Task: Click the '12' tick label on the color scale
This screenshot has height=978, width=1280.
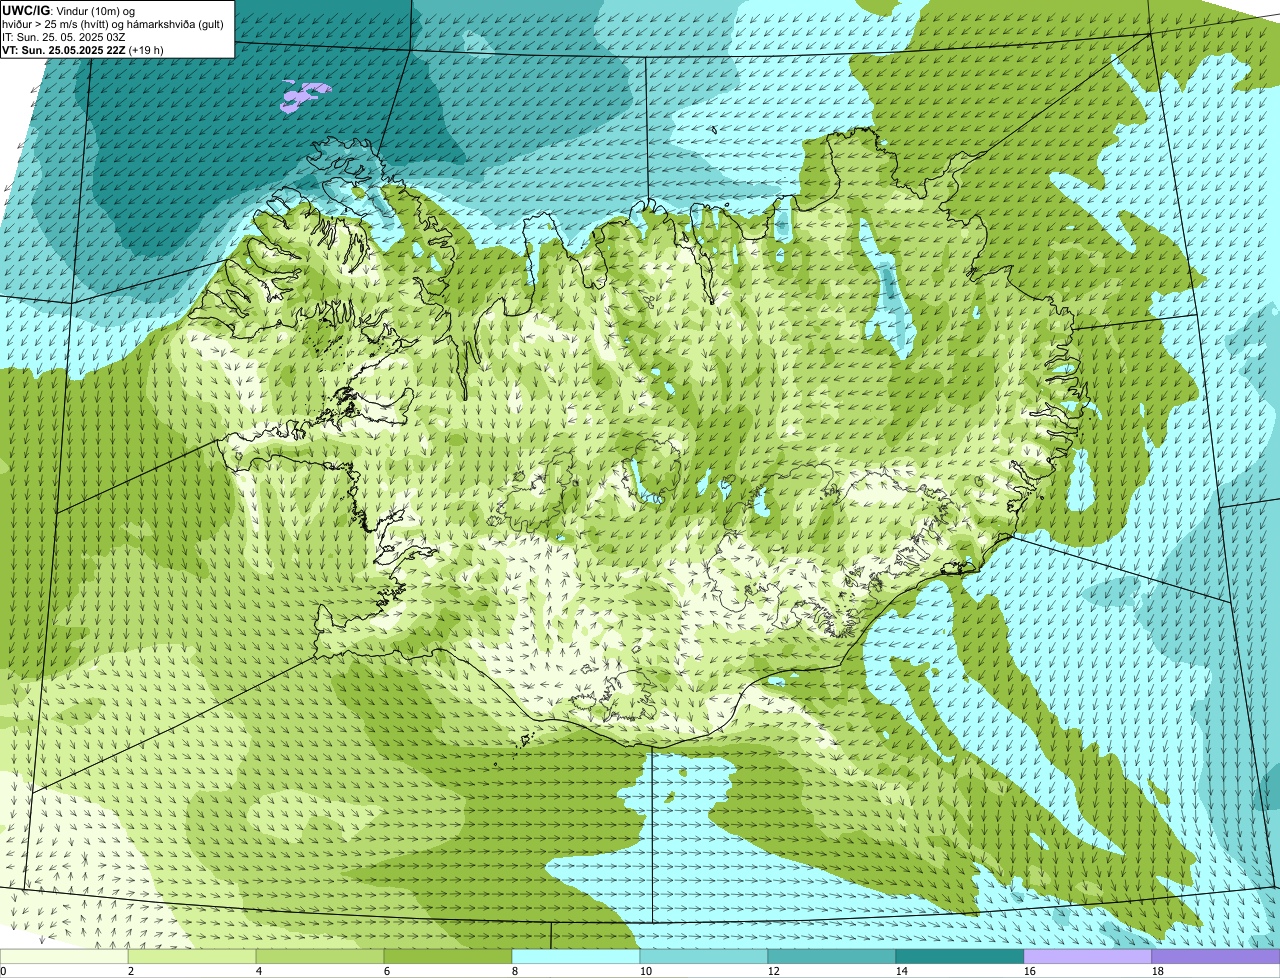Action: click(x=774, y=971)
